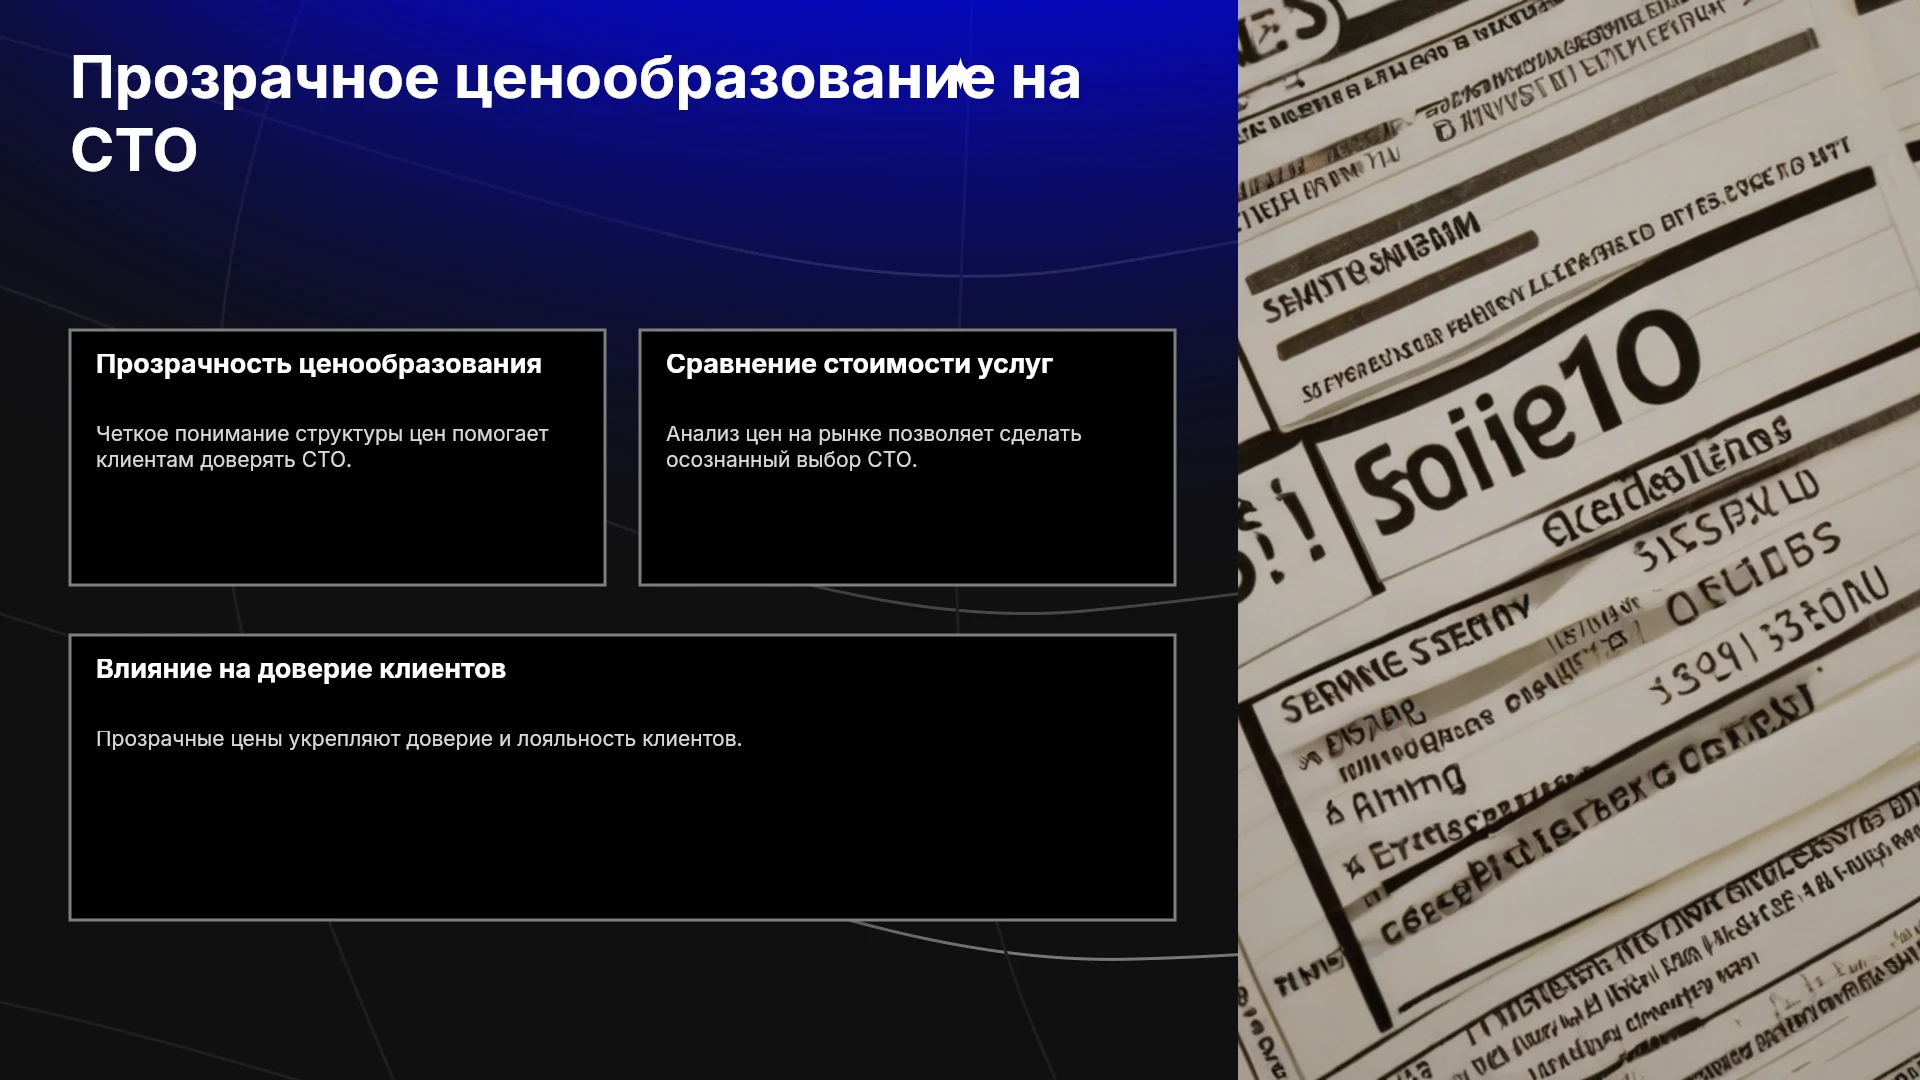Click the 'Сравнение стоимости услуг' heading
This screenshot has height=1080, width=1920.
tap(859, 364)
